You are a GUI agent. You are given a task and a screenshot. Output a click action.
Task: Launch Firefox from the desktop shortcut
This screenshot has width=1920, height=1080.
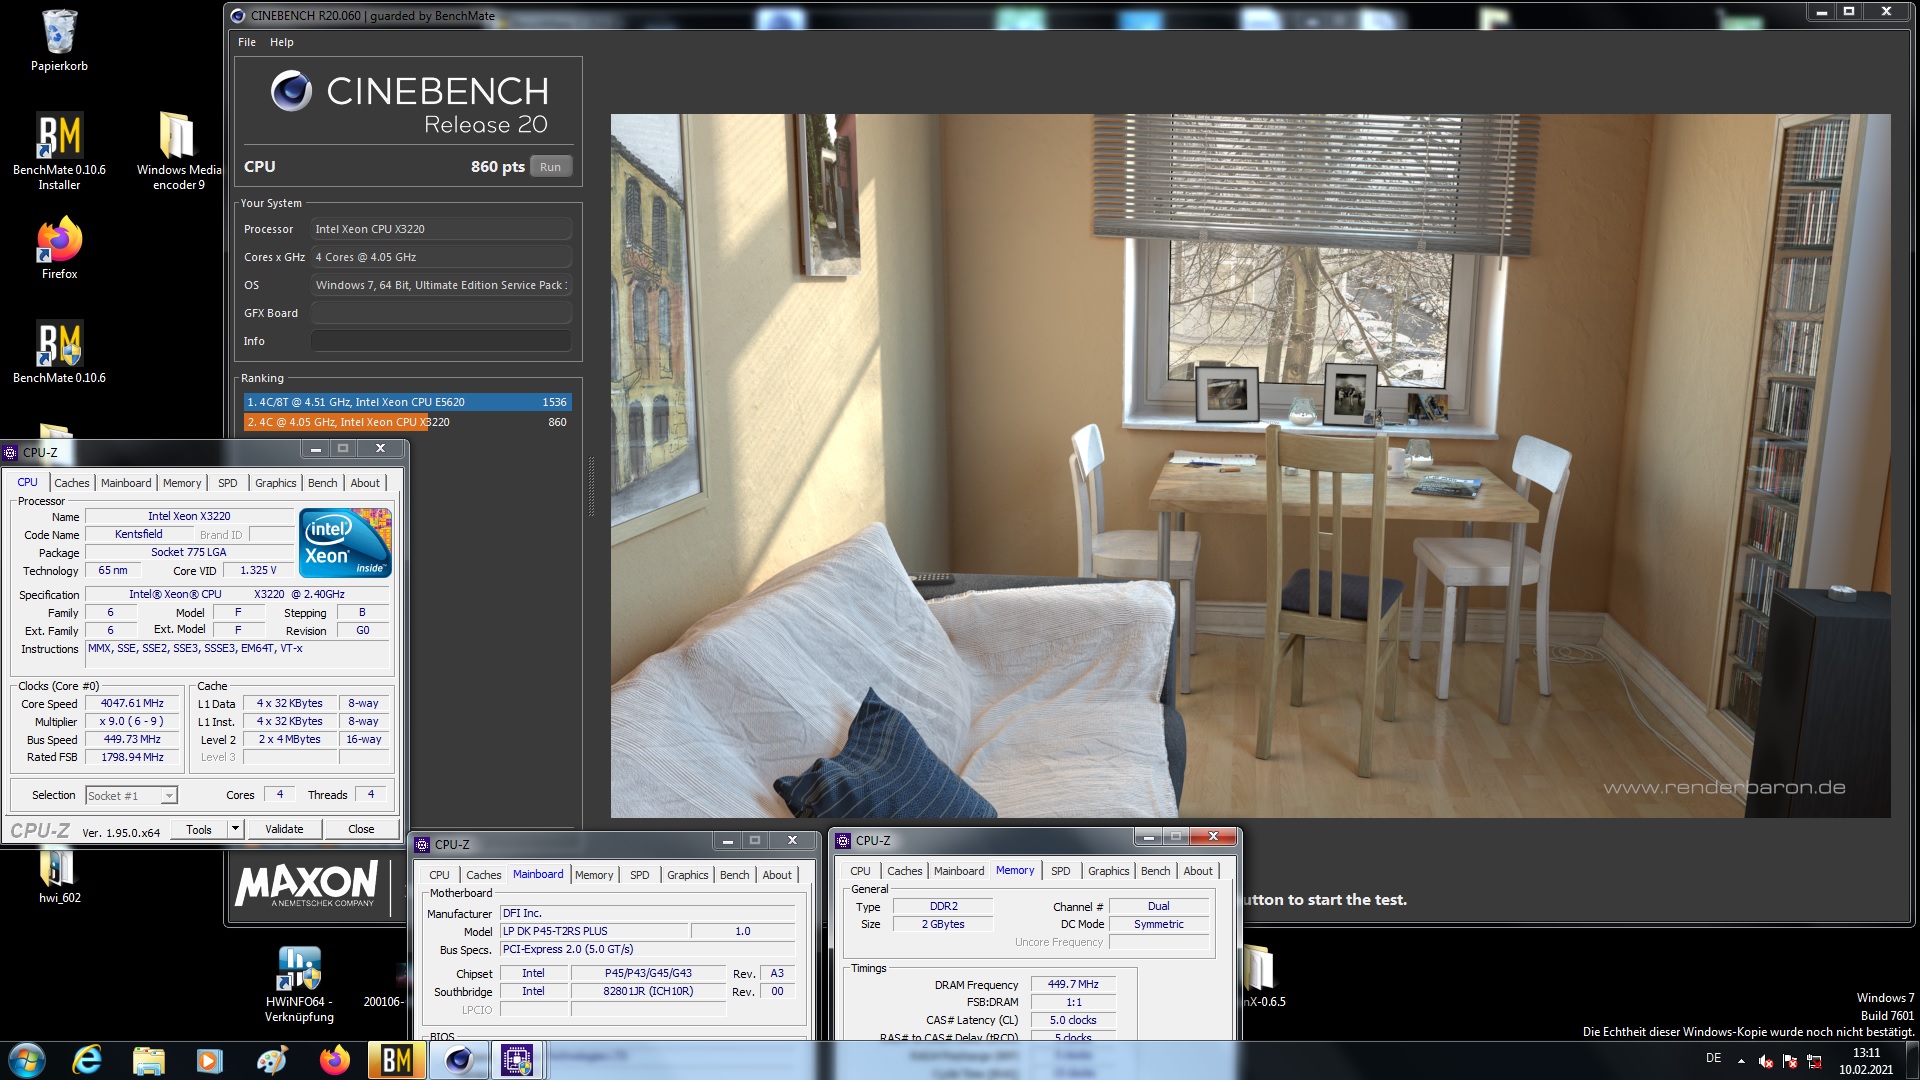(59, 249)
